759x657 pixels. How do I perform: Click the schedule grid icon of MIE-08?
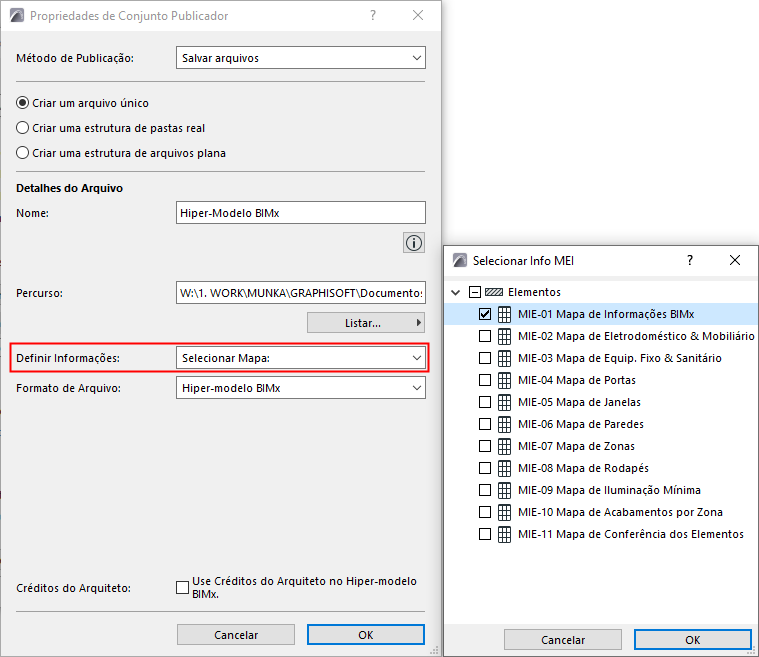pos(504,468)
